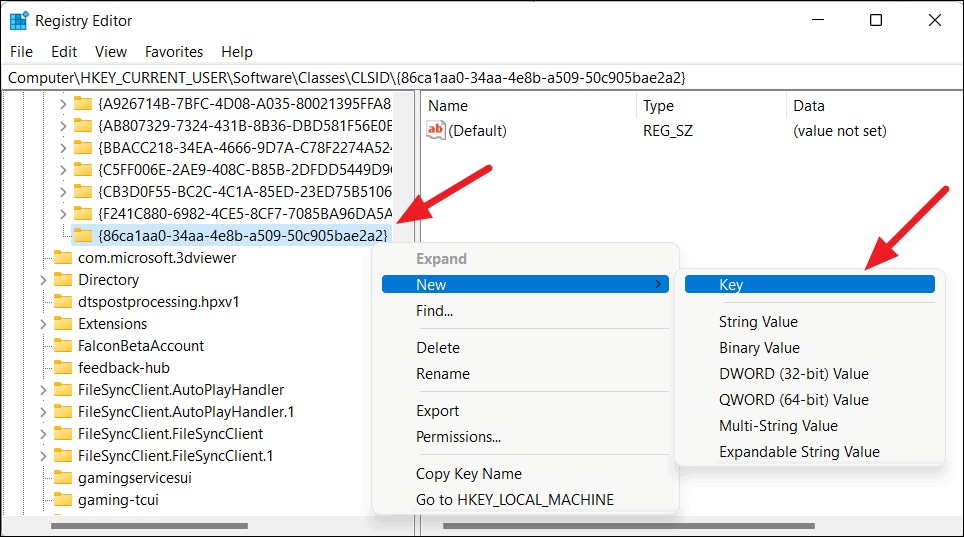
Task: Click folder icon of {A926714B-7BFC key
Action: (x=83, y=103)
